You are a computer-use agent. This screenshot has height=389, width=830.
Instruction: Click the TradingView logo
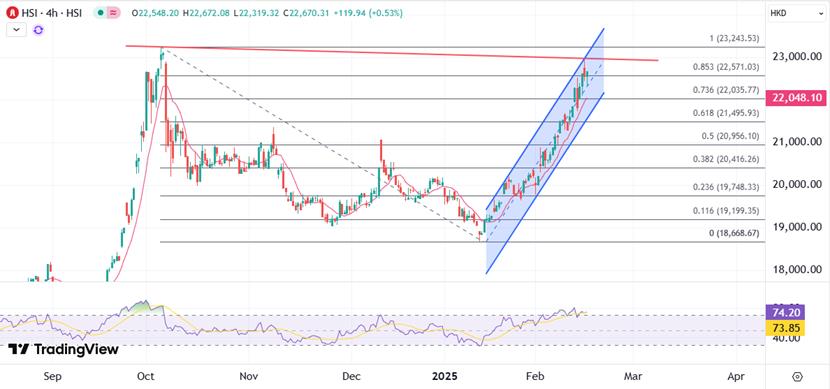[64, 349]
